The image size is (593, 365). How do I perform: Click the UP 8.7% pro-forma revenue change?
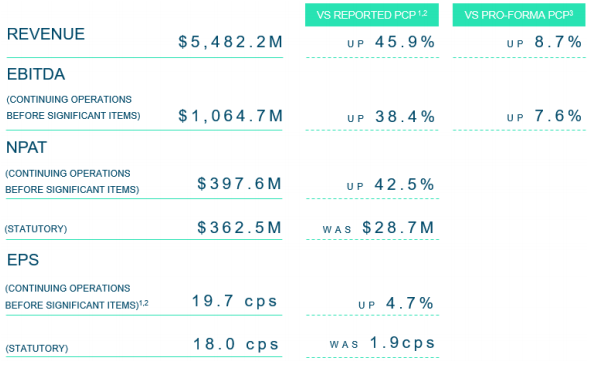click(544, 42)
